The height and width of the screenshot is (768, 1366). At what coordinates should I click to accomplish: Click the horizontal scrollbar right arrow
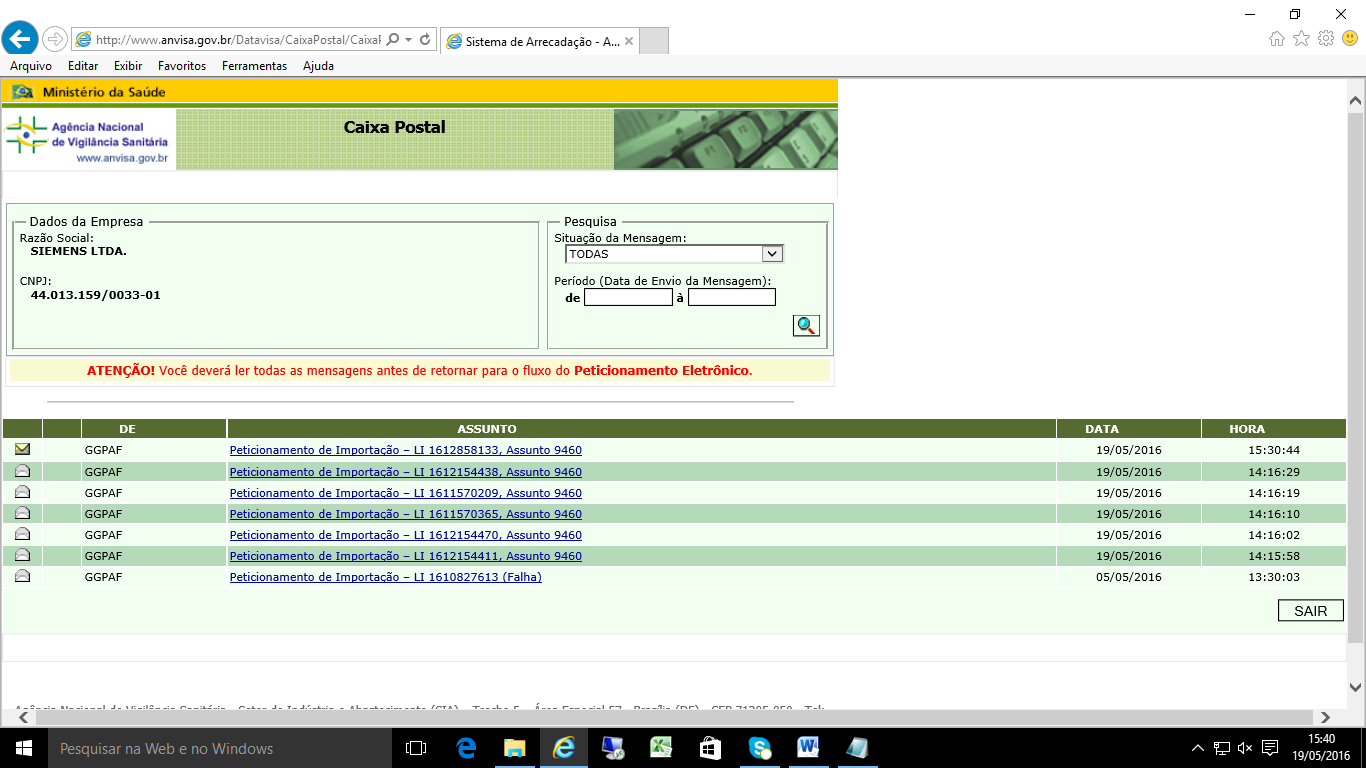[x=1325, y=717]
